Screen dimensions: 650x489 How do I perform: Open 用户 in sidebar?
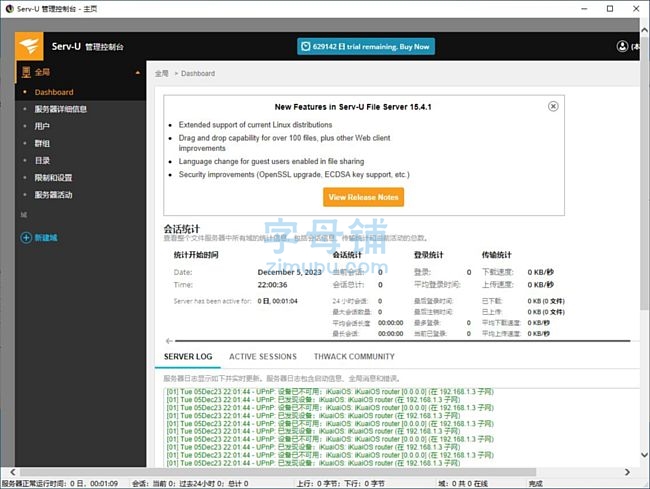tap(42, 126)
